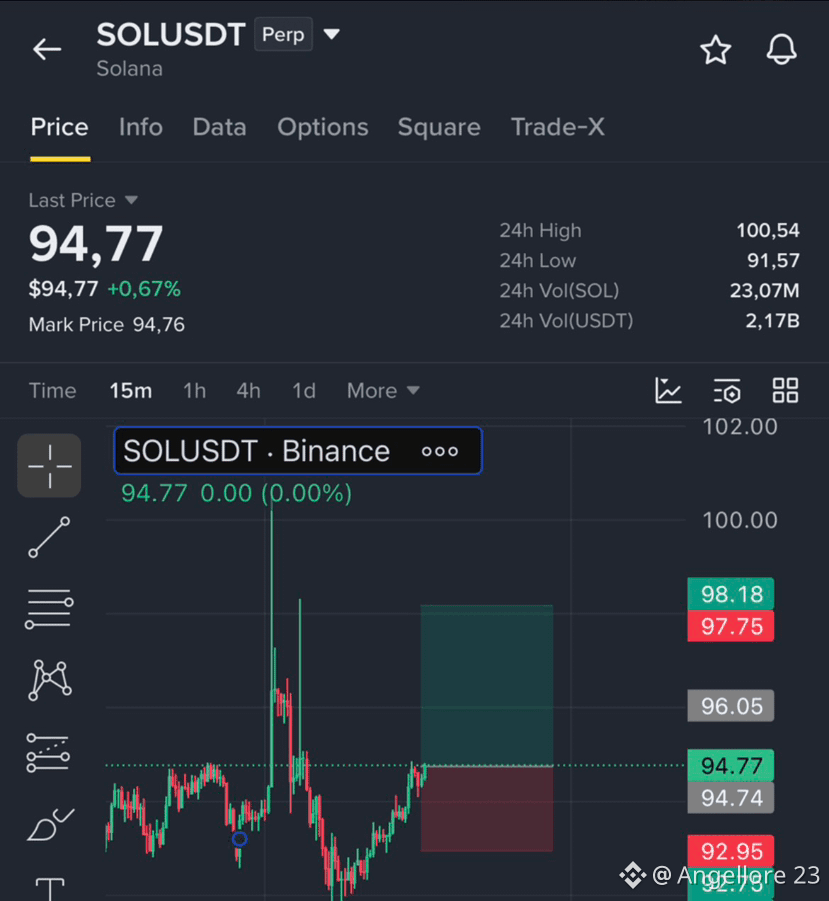Go back using the arrow icon

(x=47, y=49)
